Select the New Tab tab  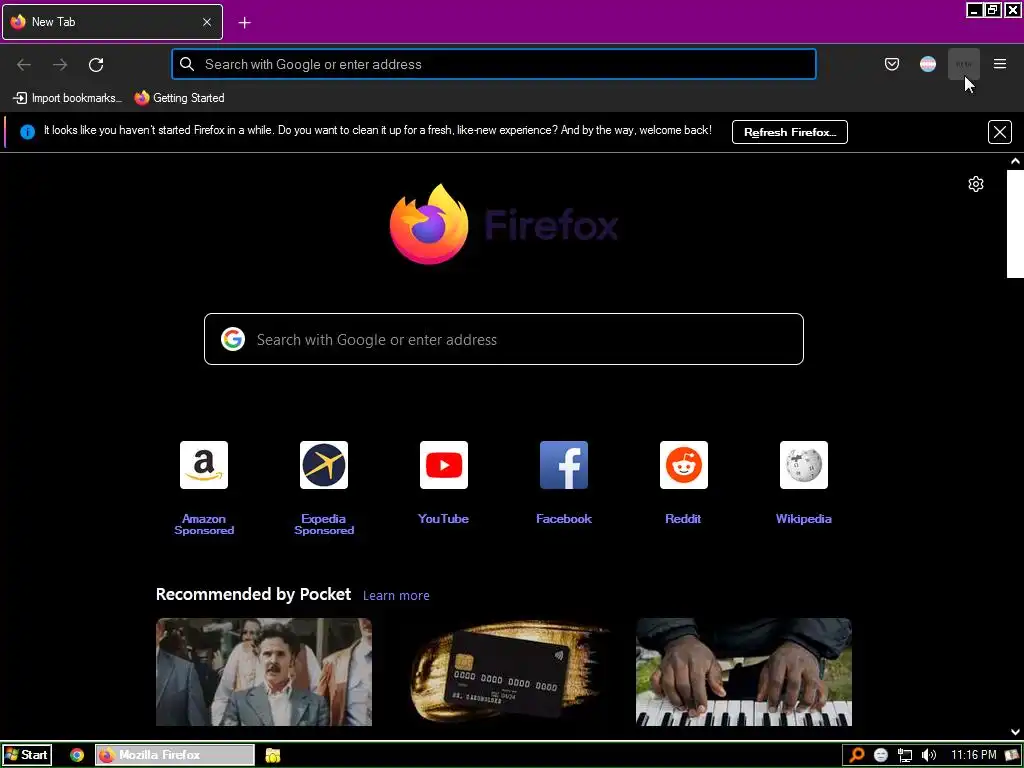click(x=112, y=22)
